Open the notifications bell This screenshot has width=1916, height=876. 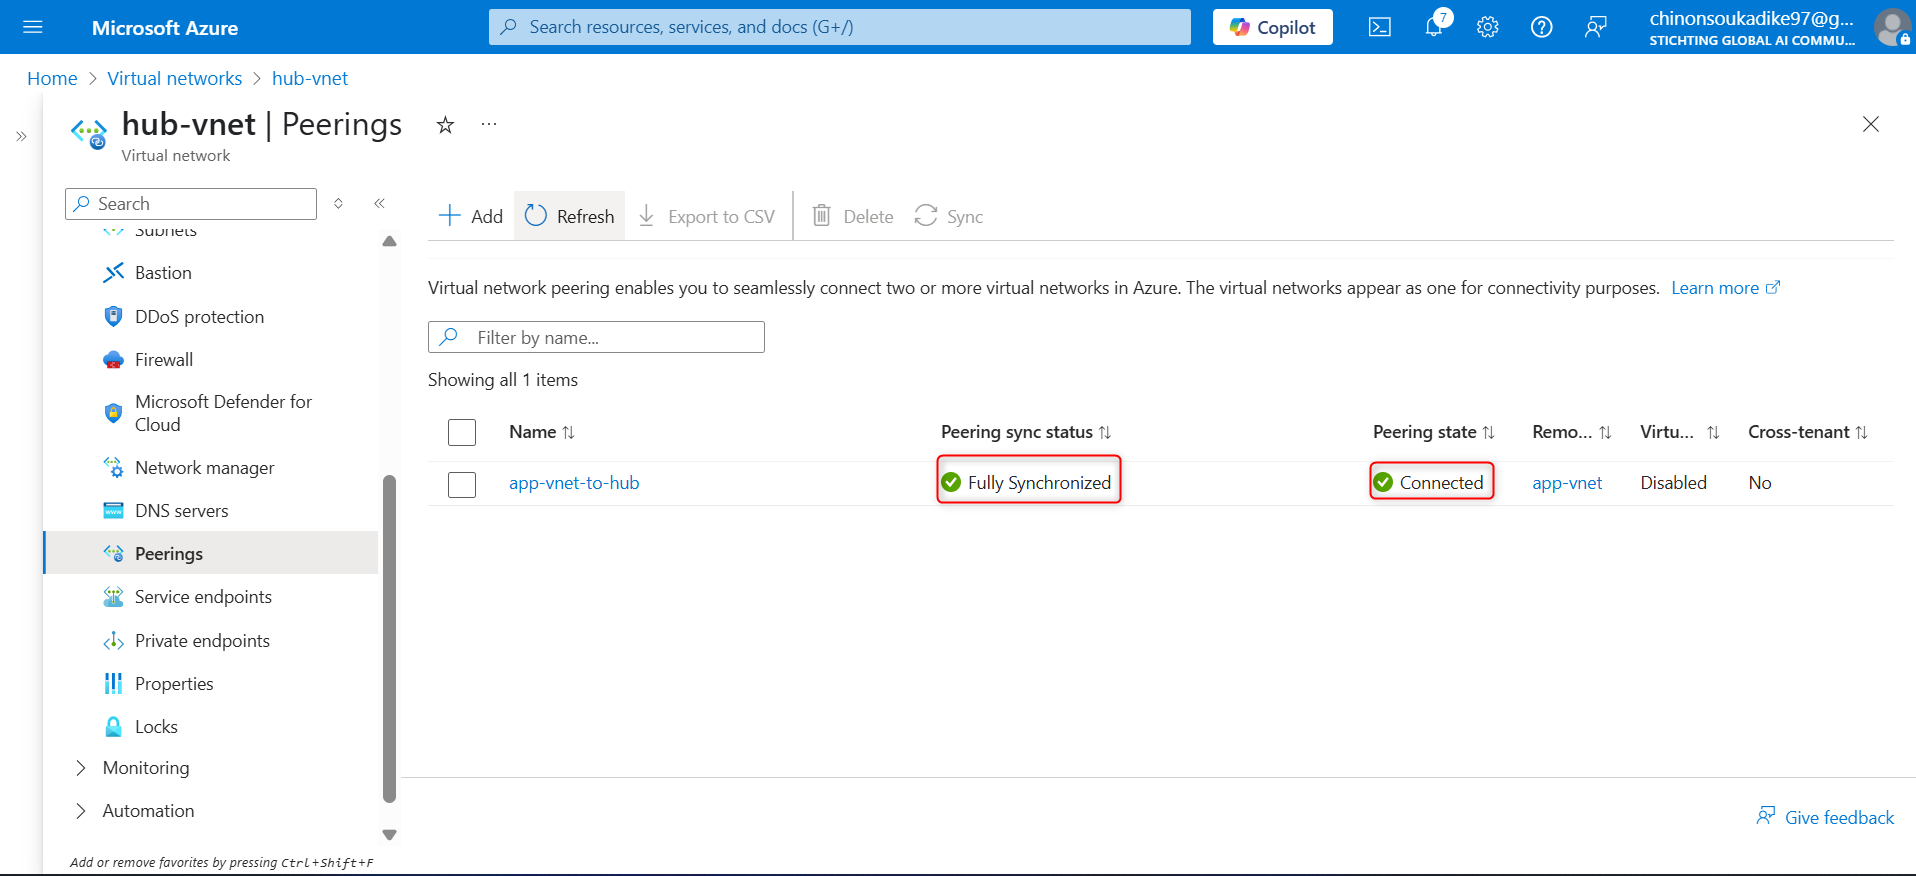click(1435, 26)
